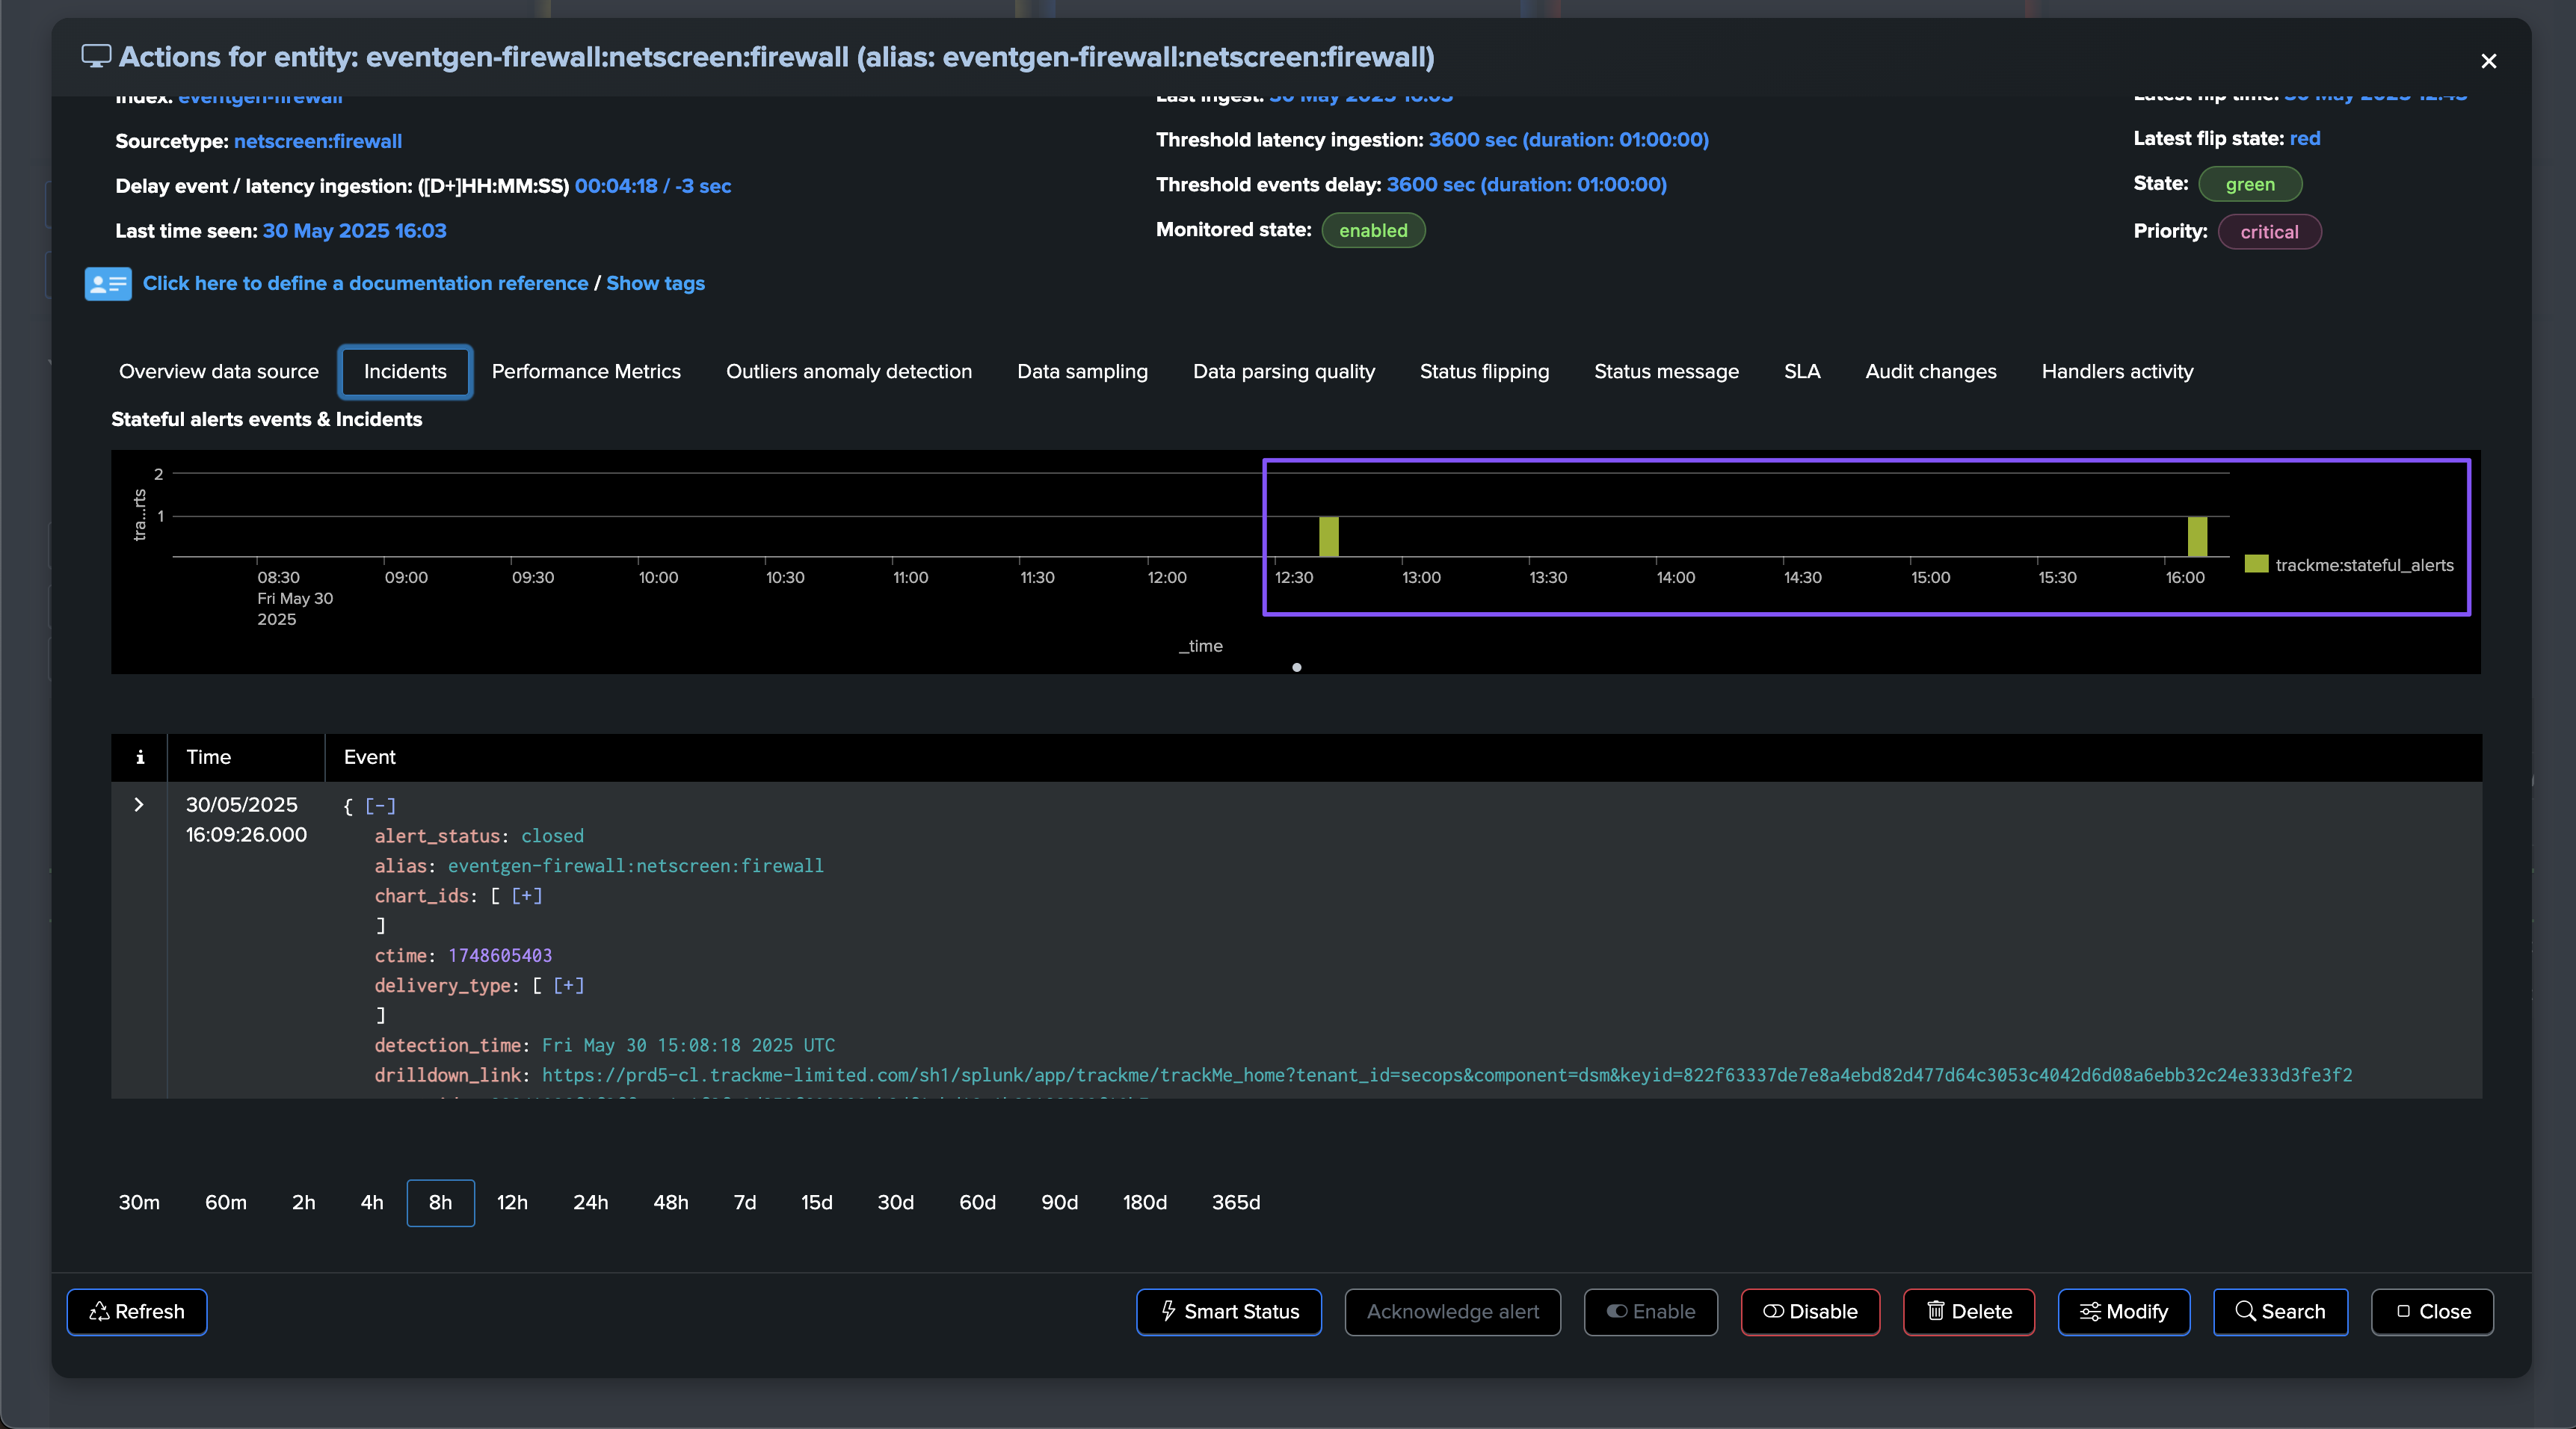Switch to Performance Metrics tab

pyautogui.click(x=586, y=371)
